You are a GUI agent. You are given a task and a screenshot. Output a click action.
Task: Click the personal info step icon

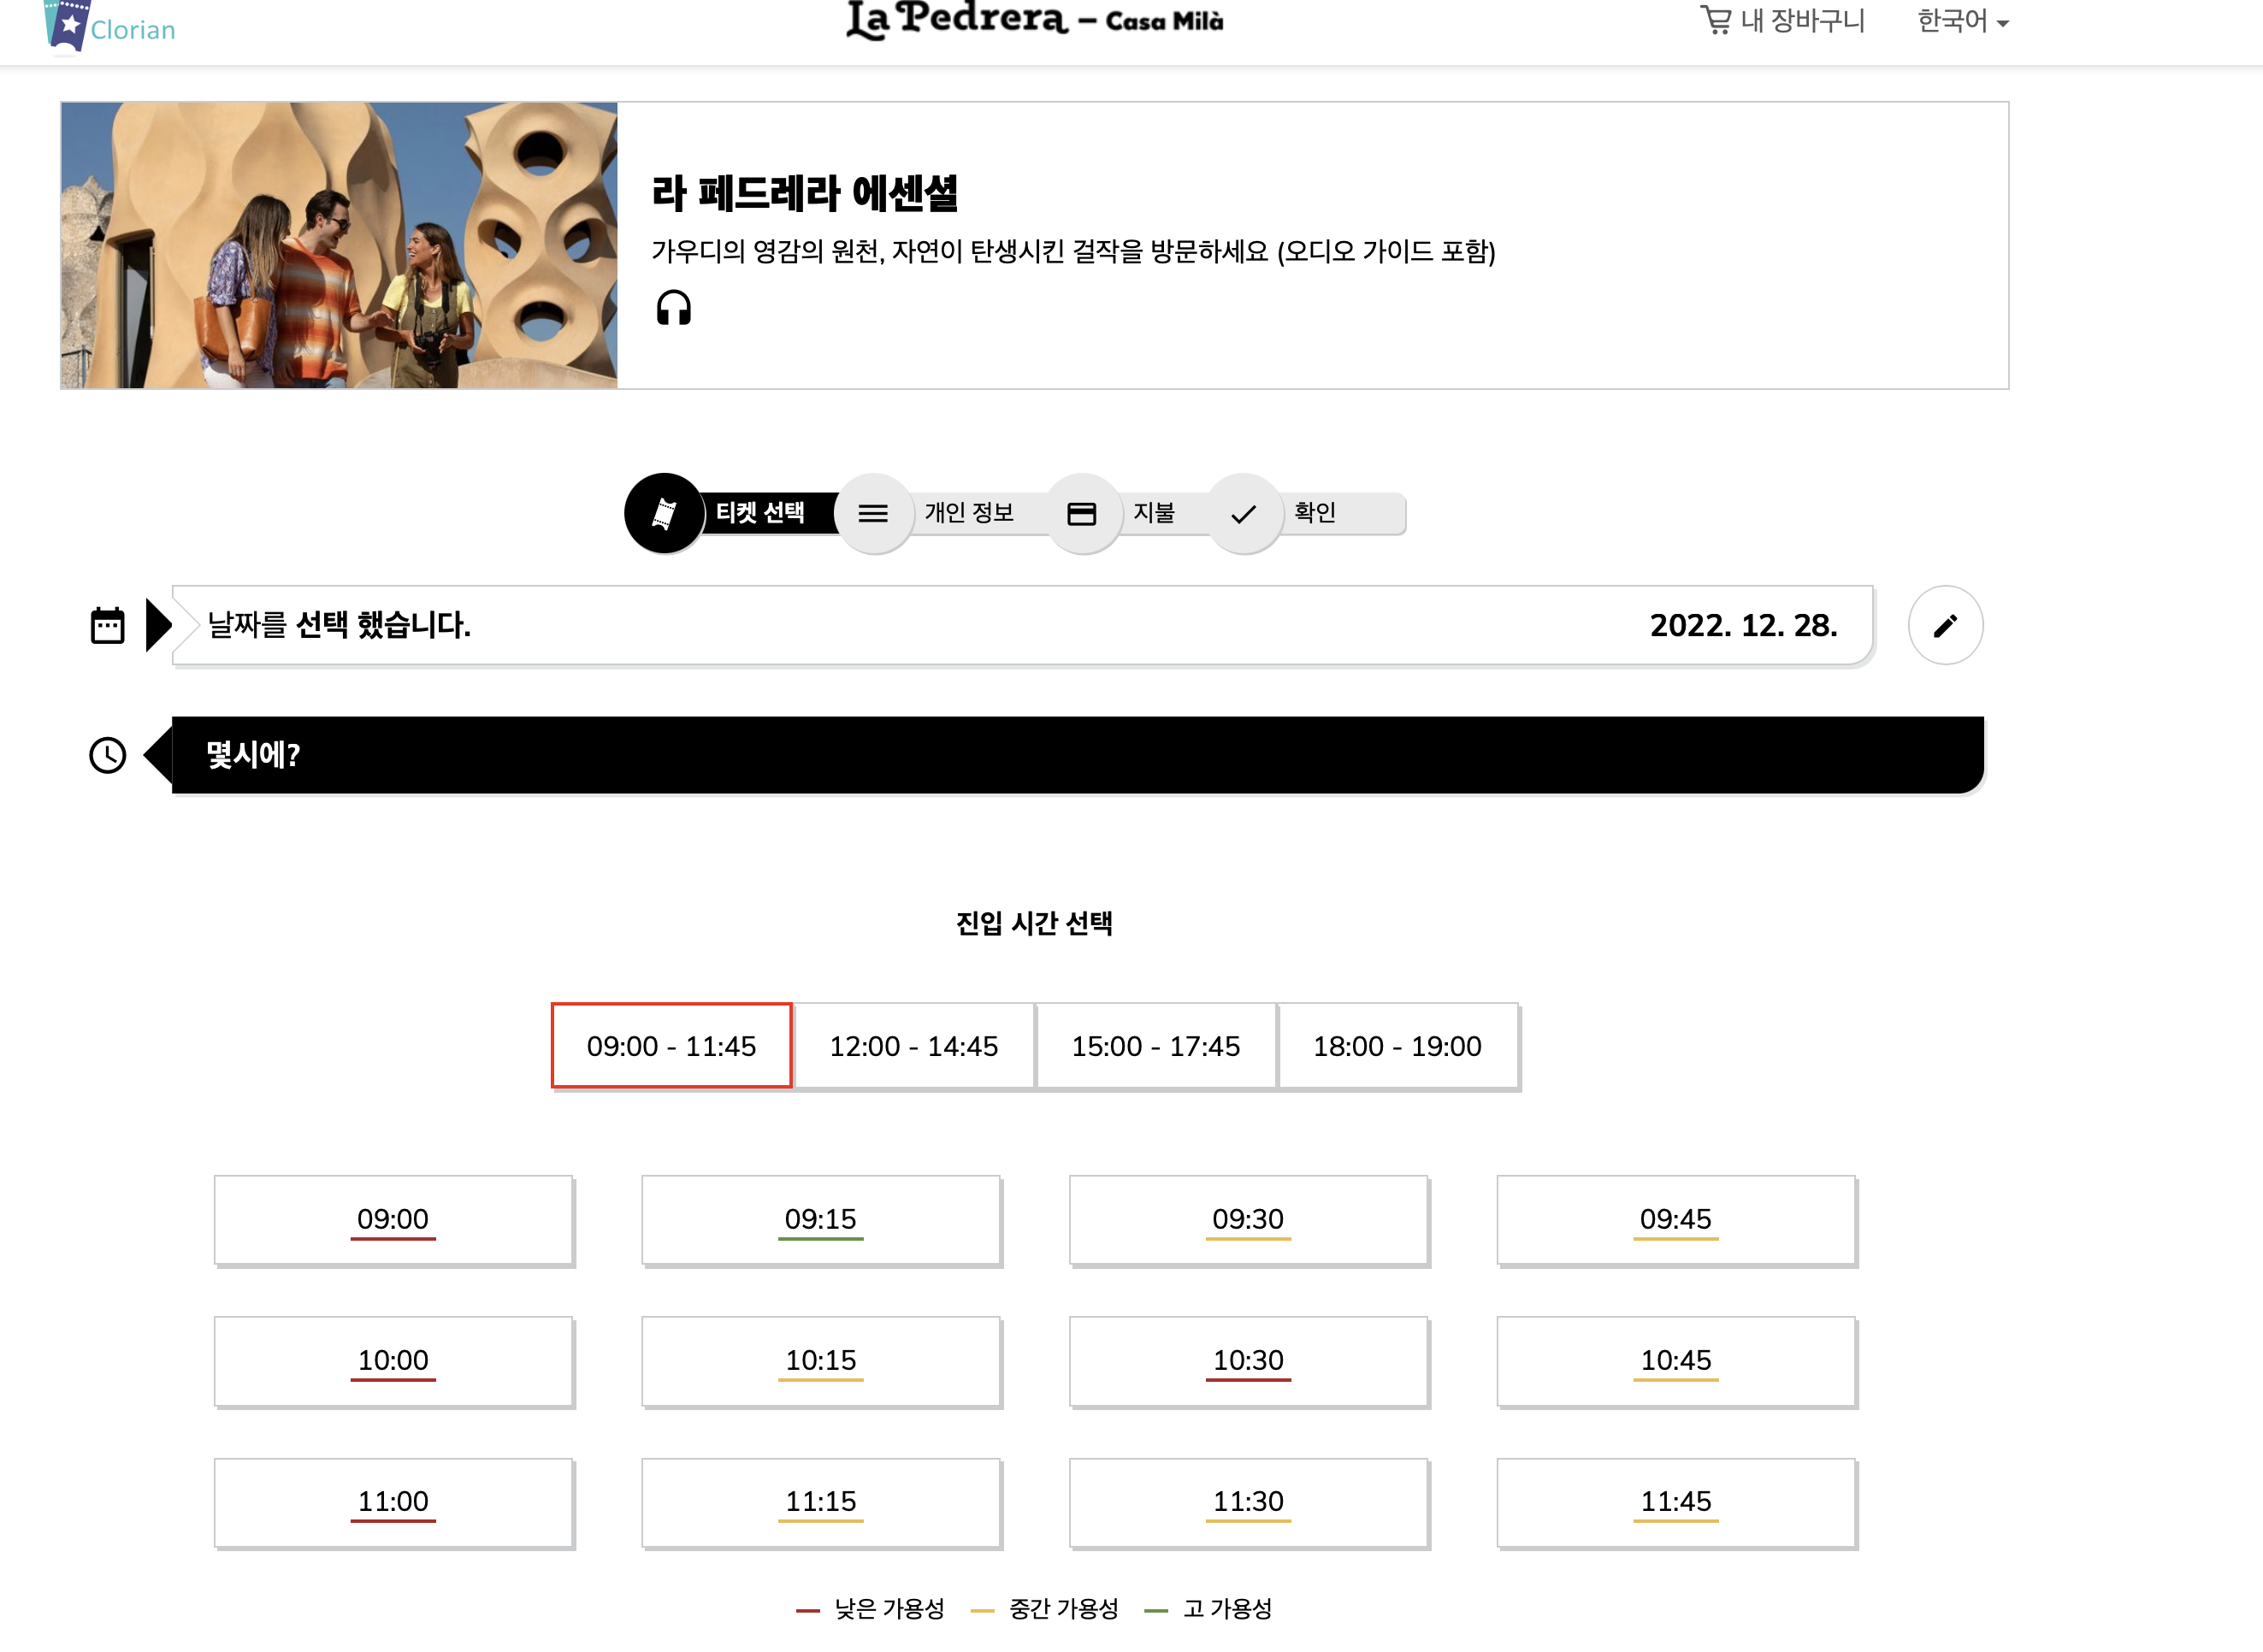(873, 513)
